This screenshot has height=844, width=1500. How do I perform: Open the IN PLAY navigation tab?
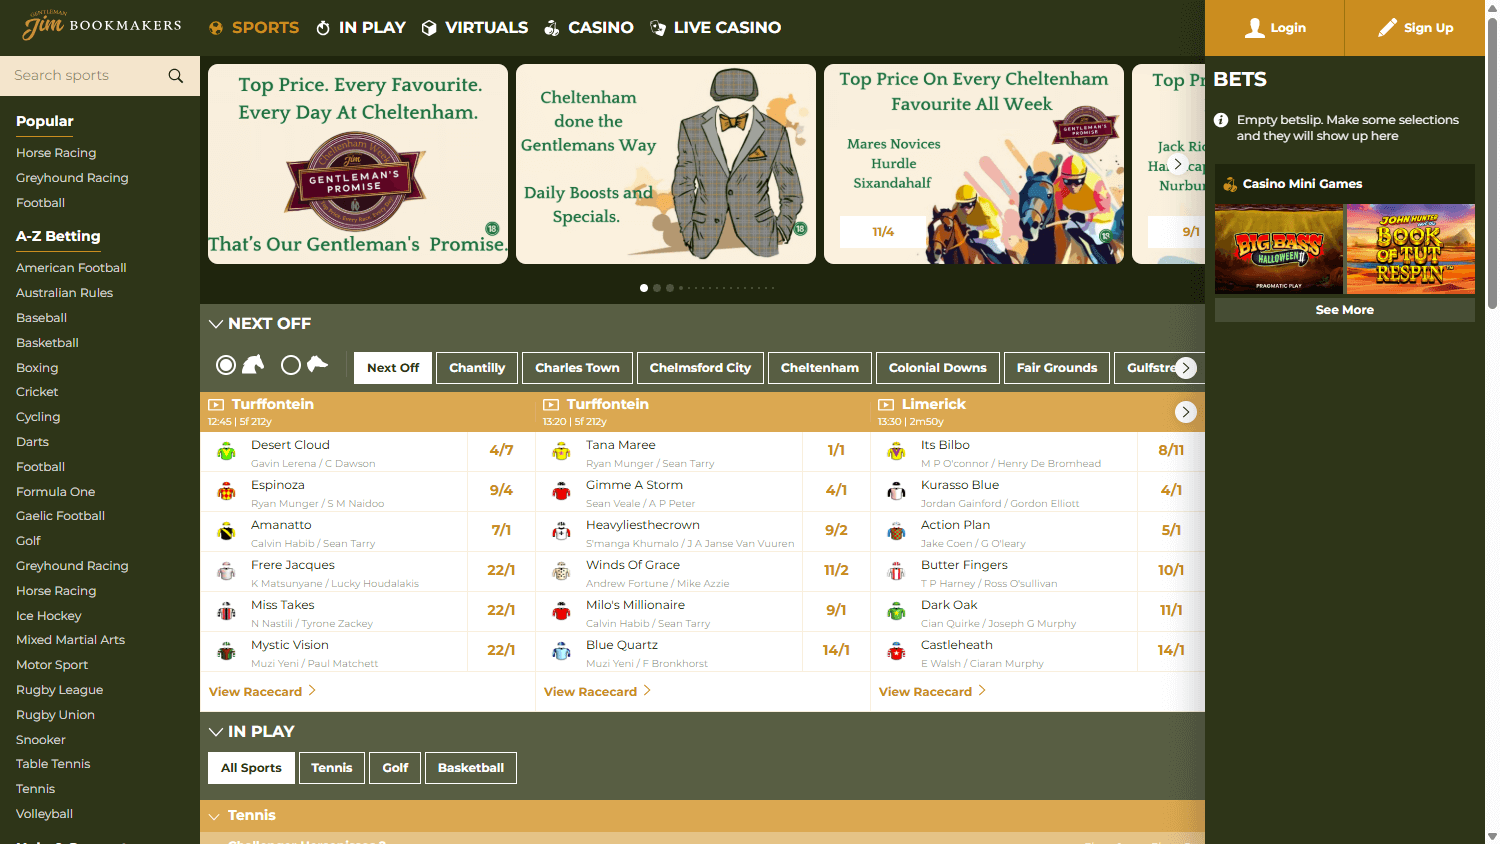tap(361, 28)
